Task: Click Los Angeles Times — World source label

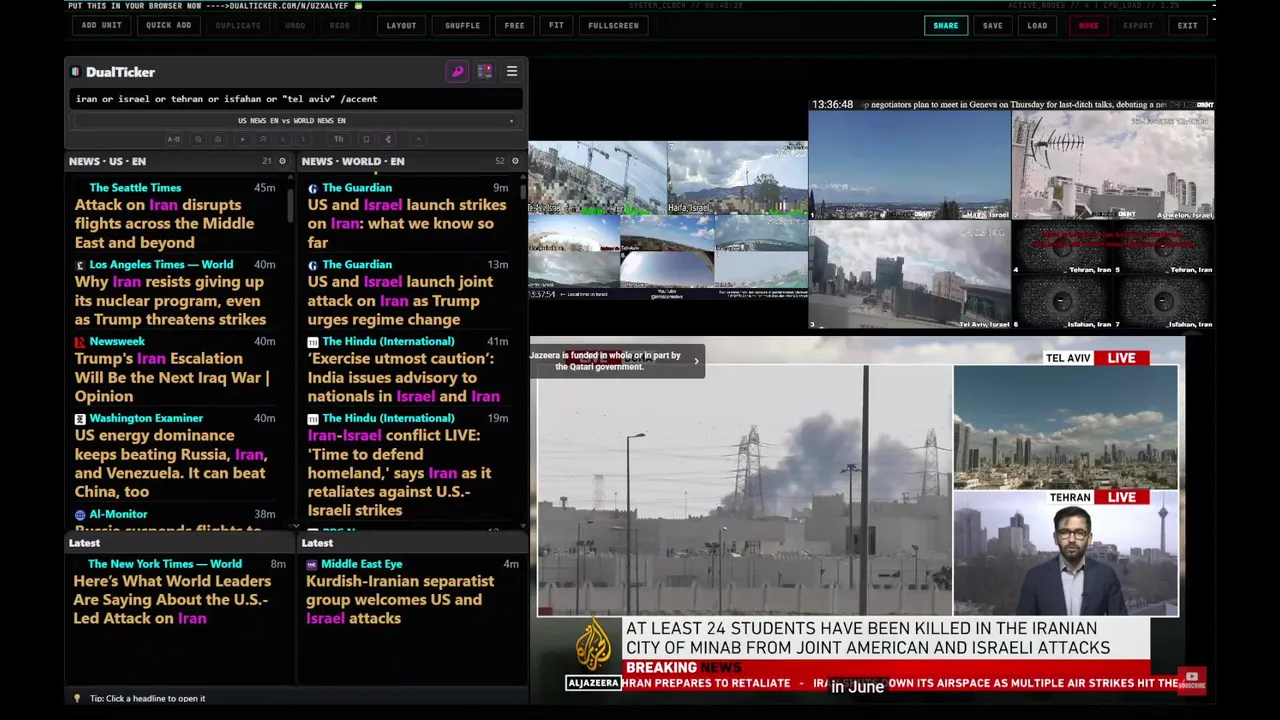Action: 161,265
